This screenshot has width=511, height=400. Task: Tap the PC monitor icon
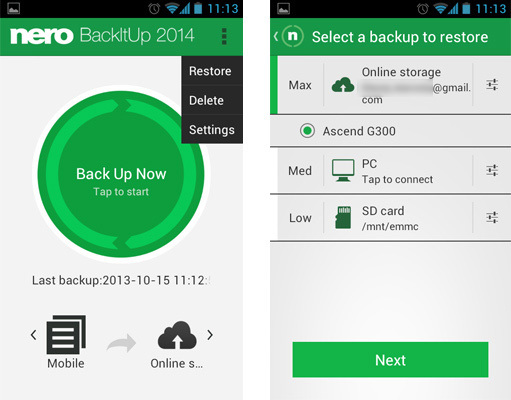tap(343, 170)
